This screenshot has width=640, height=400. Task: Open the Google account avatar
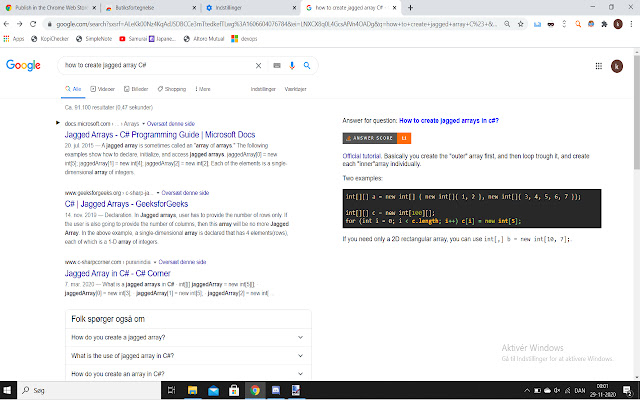[617, 66]
